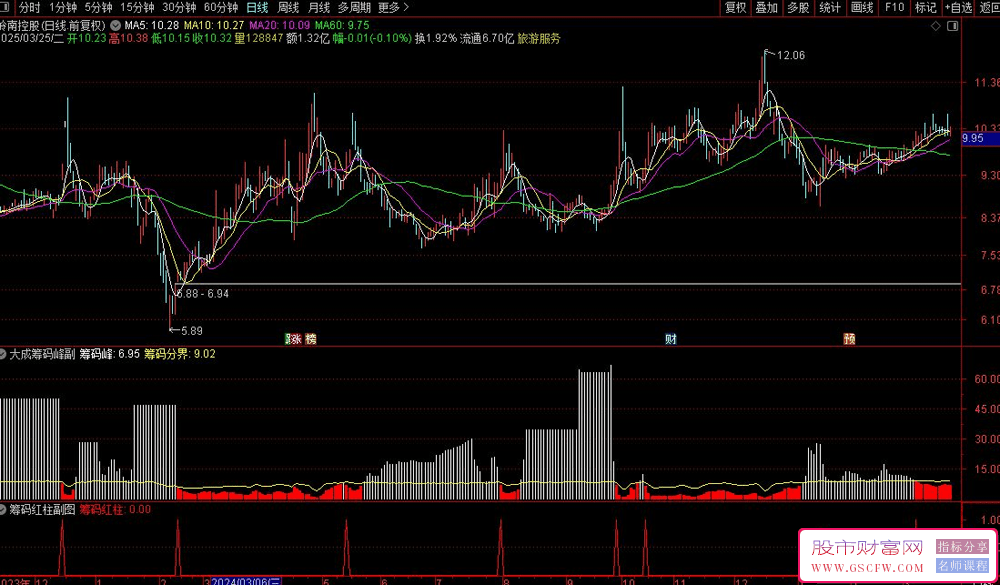Toggle 叠加 overlay comparison
Viewport: 1000px width, 585px height.
[x=766, y=7]
